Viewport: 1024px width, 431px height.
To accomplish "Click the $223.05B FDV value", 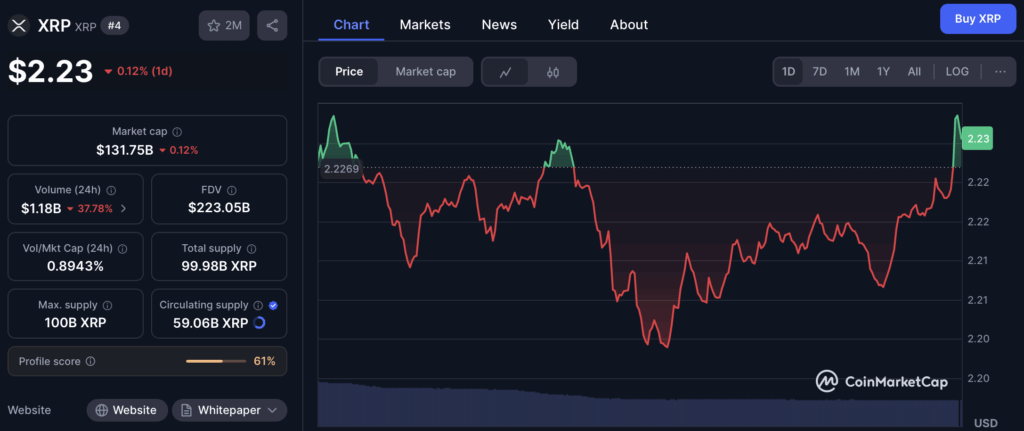I will click(x=219, y=208).
